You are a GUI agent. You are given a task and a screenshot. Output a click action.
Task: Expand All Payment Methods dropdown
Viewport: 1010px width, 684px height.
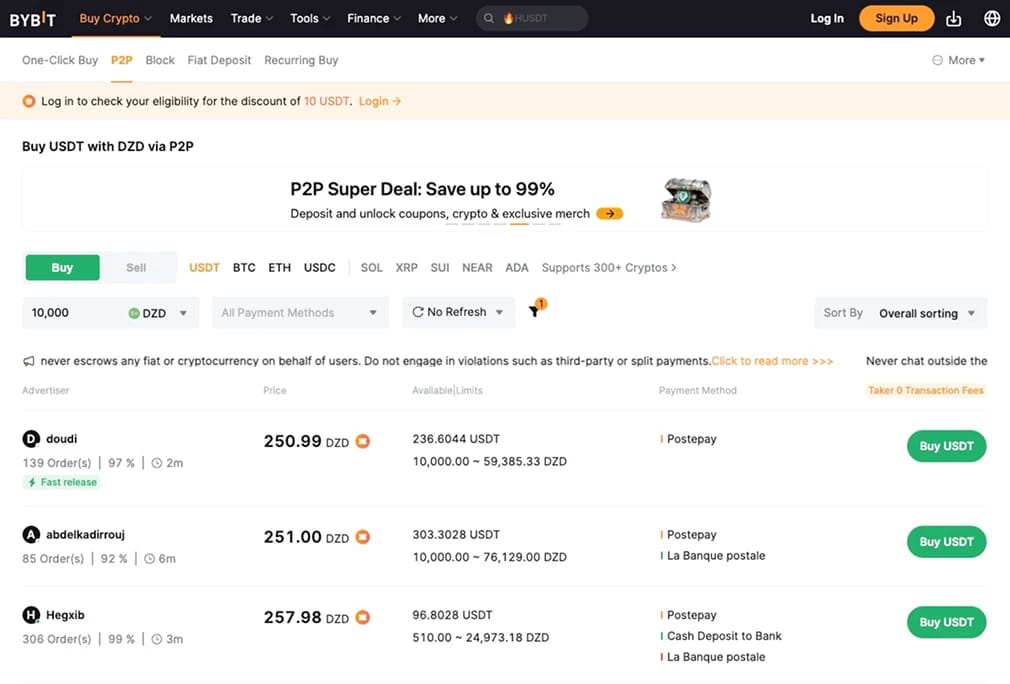pyautogui.click(x=300, y=312)
